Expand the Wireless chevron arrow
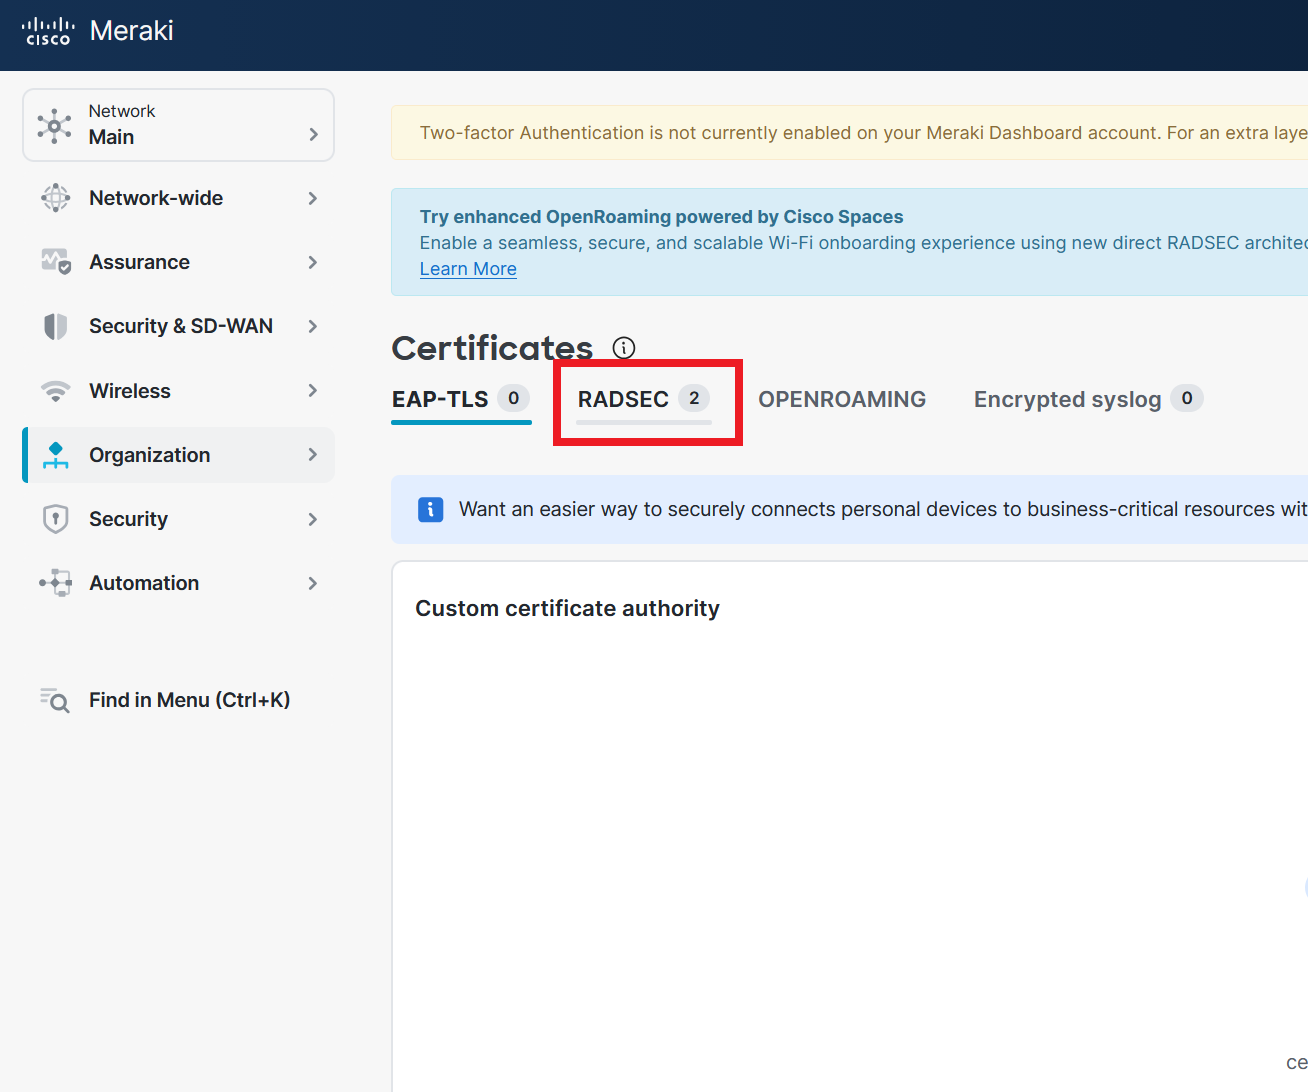This screenshot has height=1092, width=1308. tap(313, 391)
